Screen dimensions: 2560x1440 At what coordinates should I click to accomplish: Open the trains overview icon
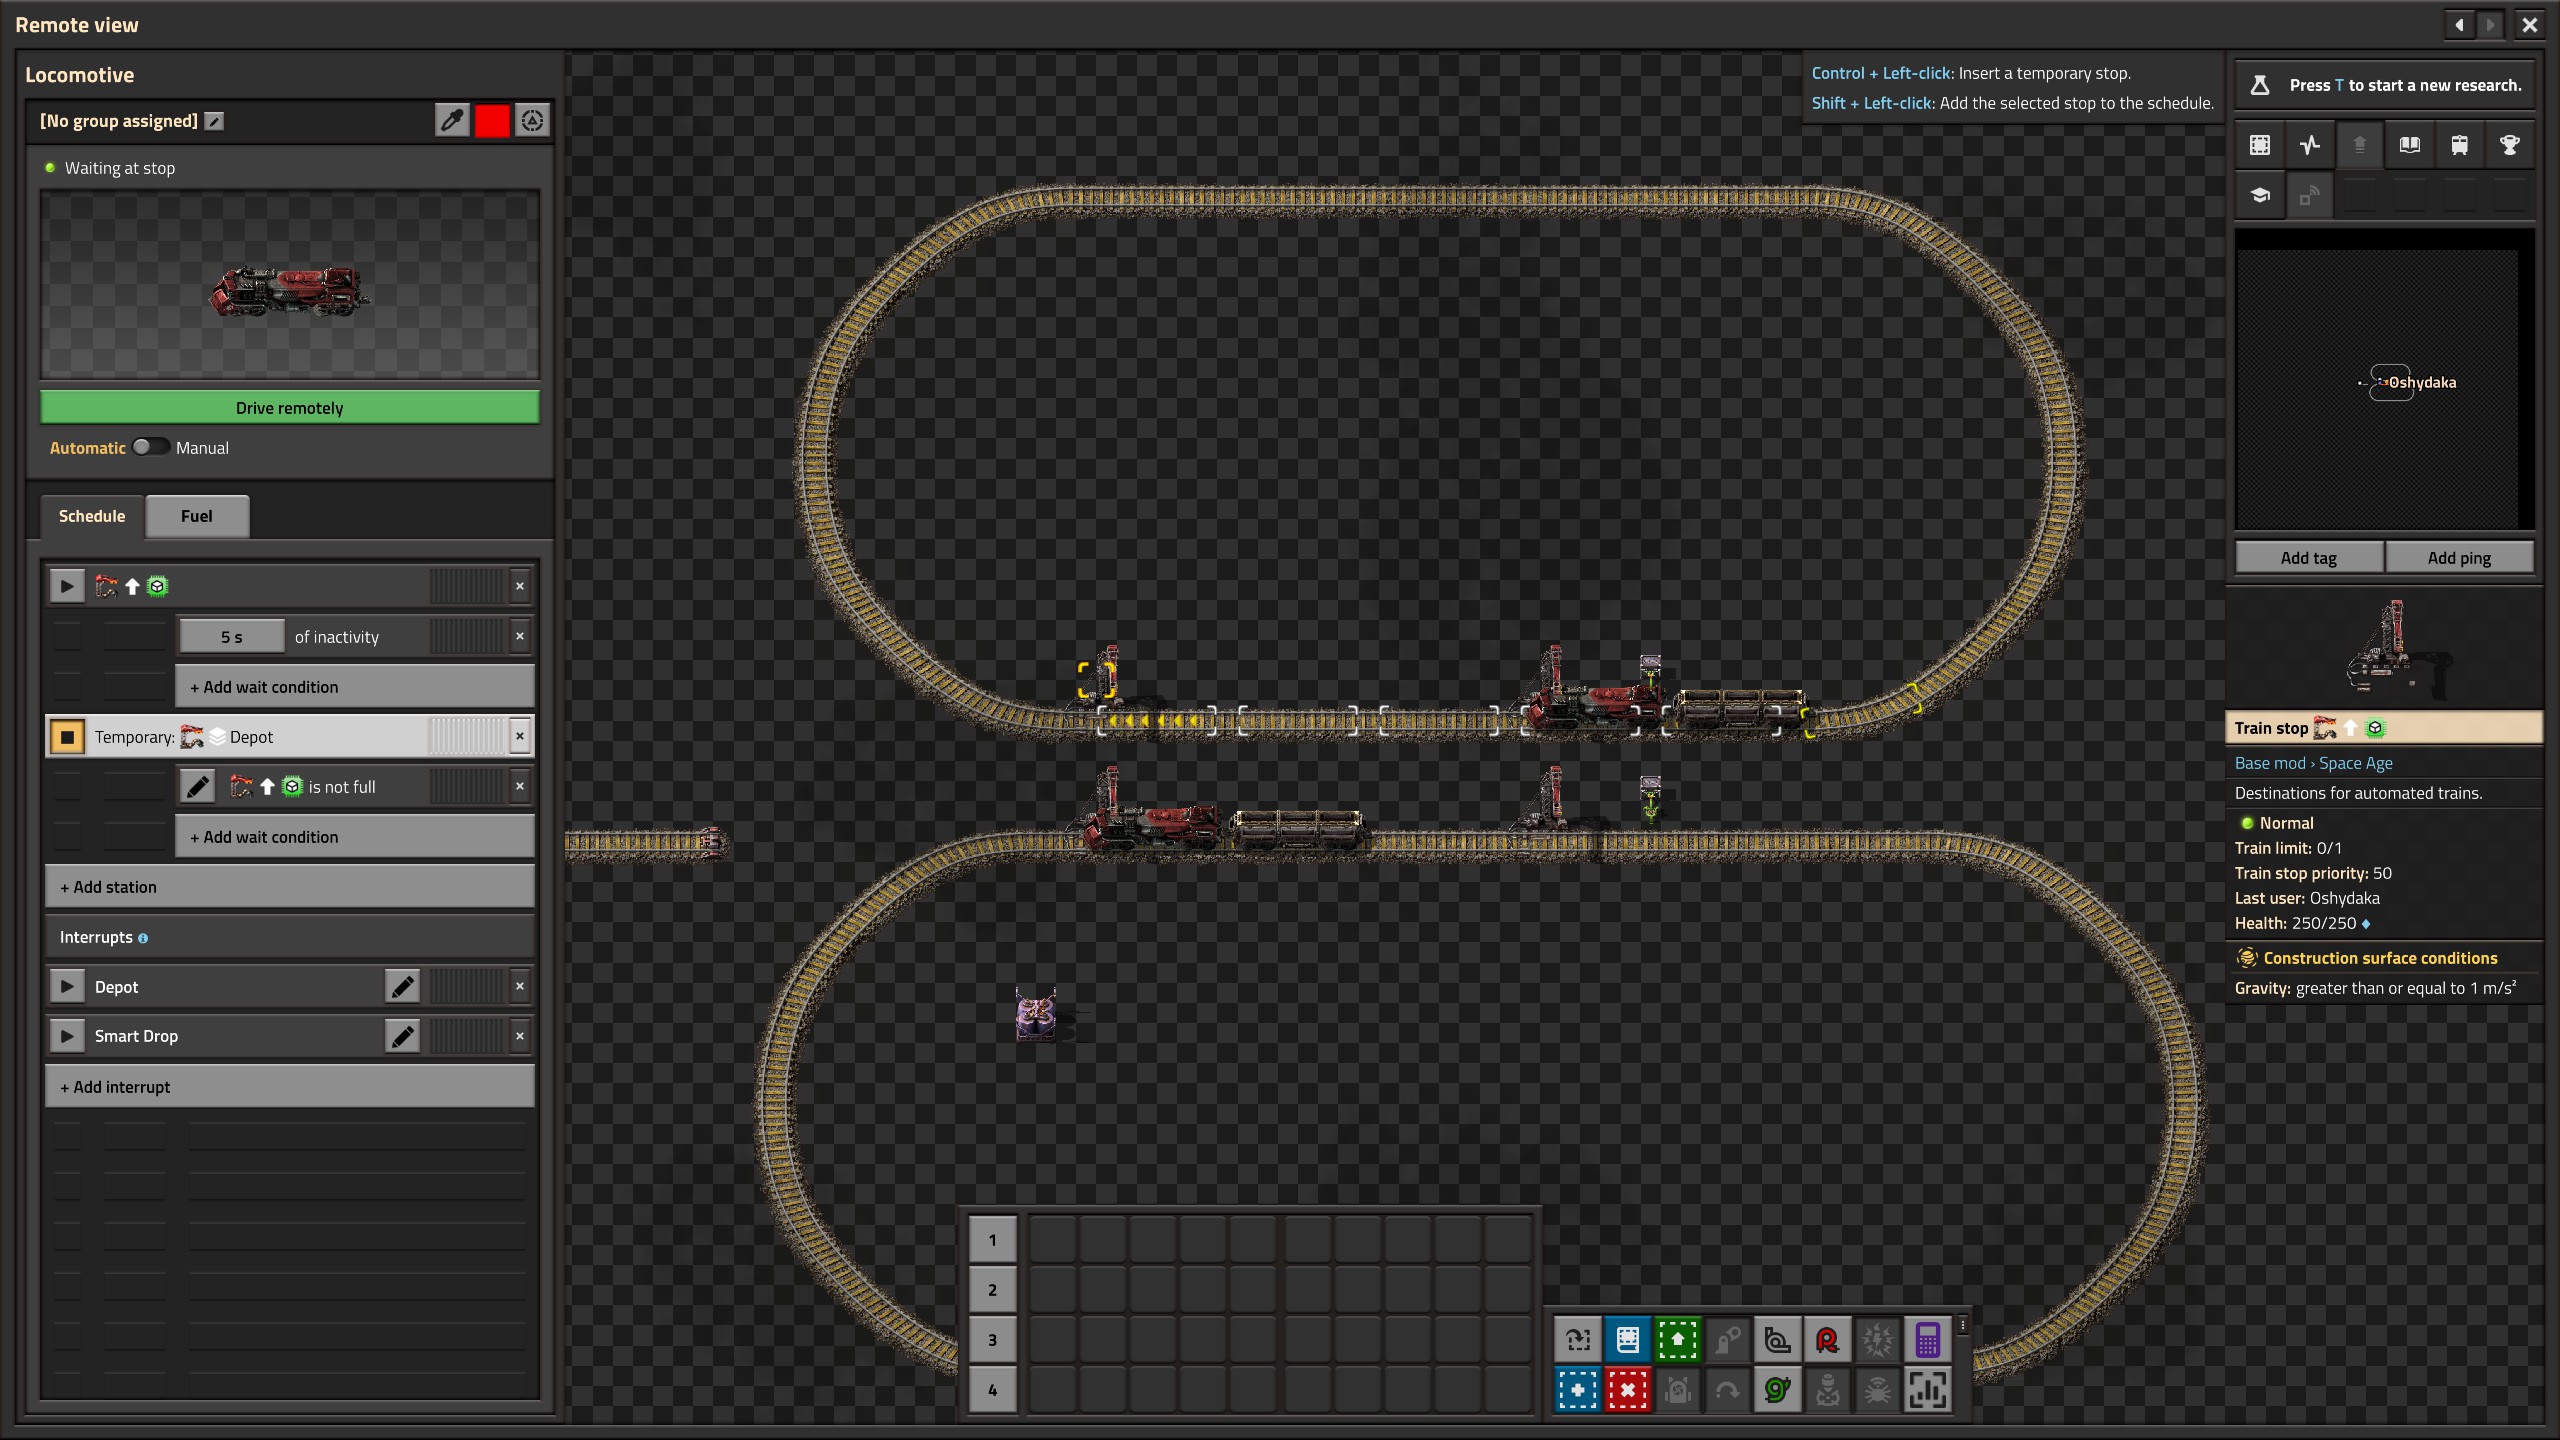(2459, 146)
